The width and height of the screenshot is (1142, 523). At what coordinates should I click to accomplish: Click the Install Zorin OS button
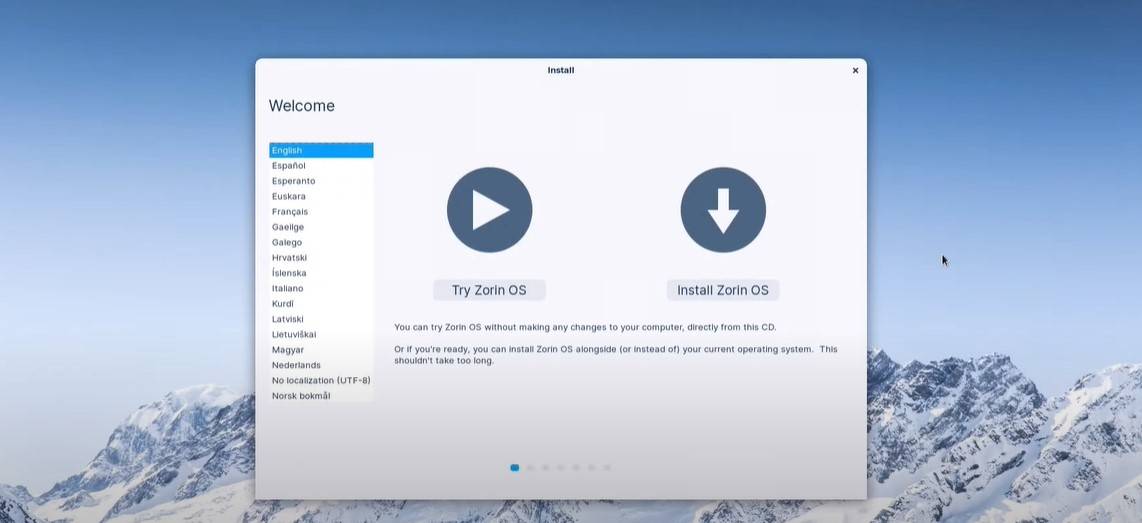click(x=723, y=290)
